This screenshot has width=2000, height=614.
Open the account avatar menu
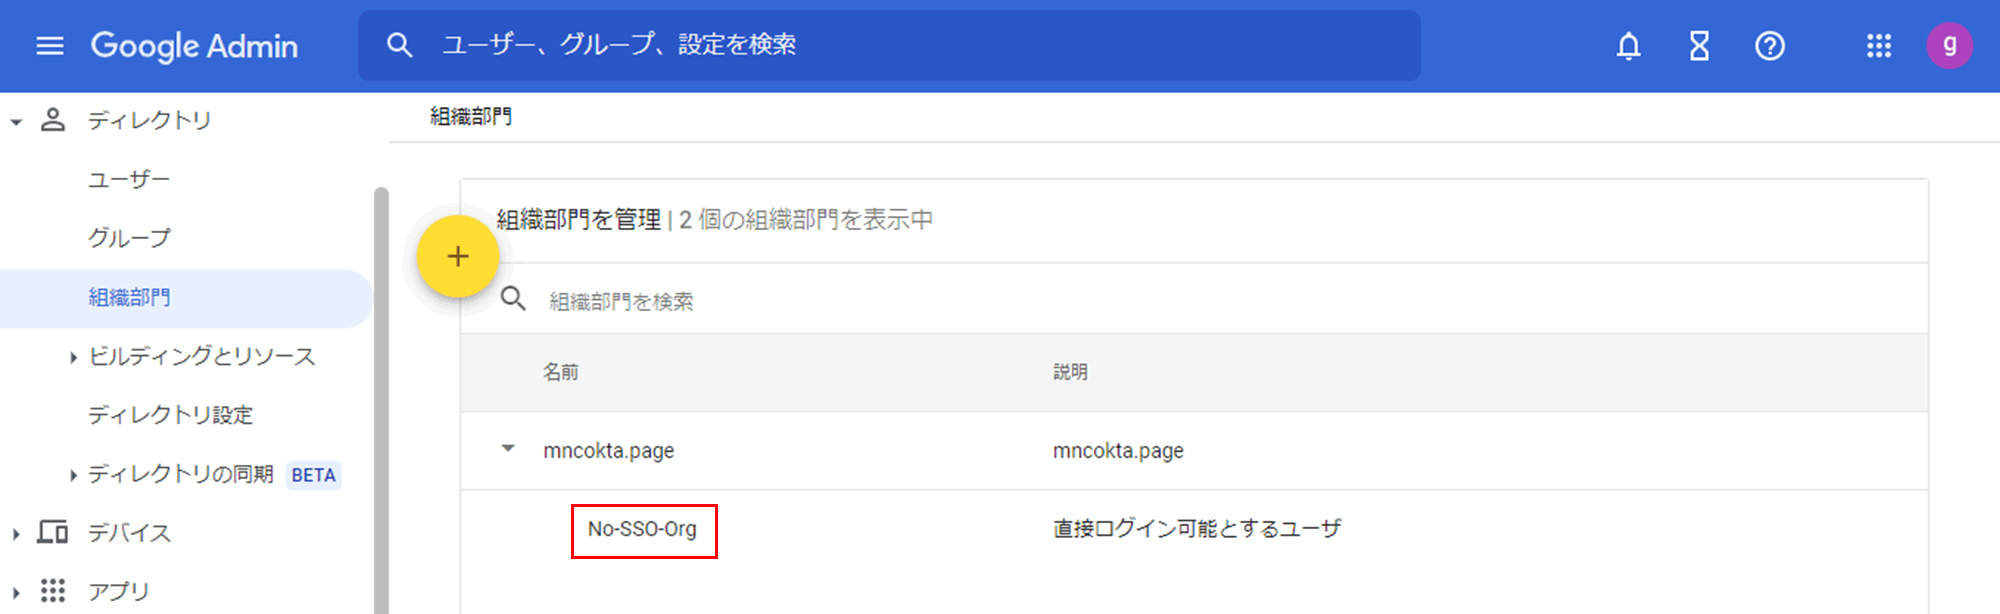click(1949, 46)
